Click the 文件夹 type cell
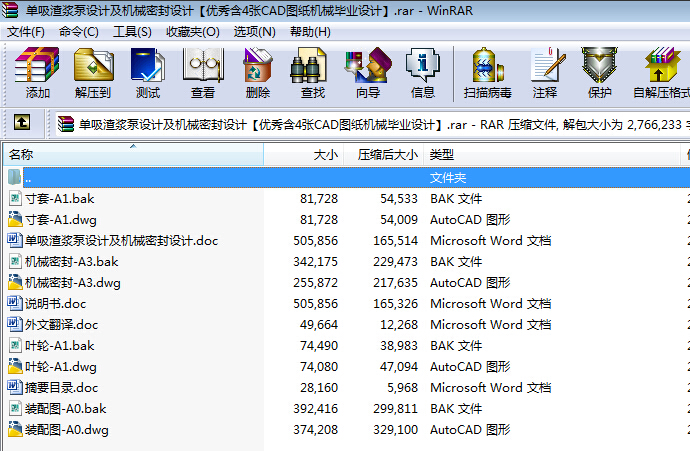This screenshot has width=690, height=451. pos(448,178)
